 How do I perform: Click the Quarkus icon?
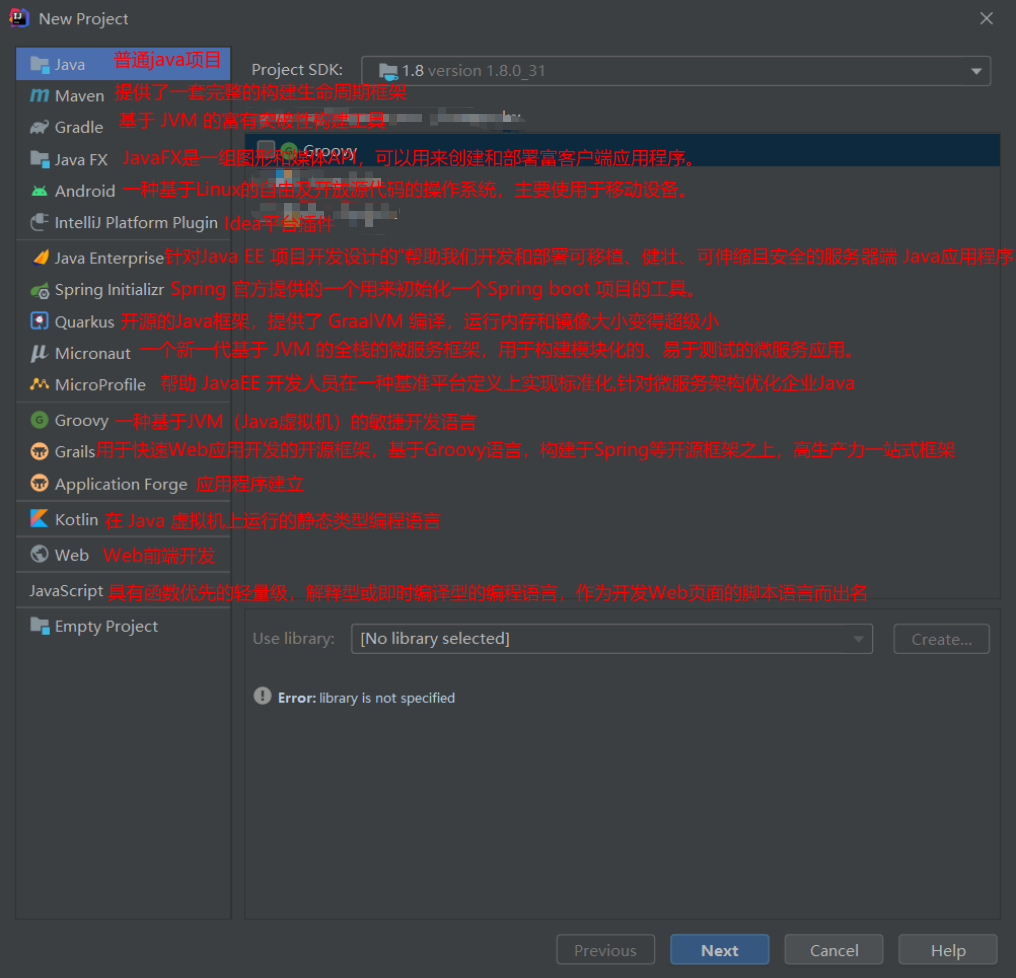[40, 321]
